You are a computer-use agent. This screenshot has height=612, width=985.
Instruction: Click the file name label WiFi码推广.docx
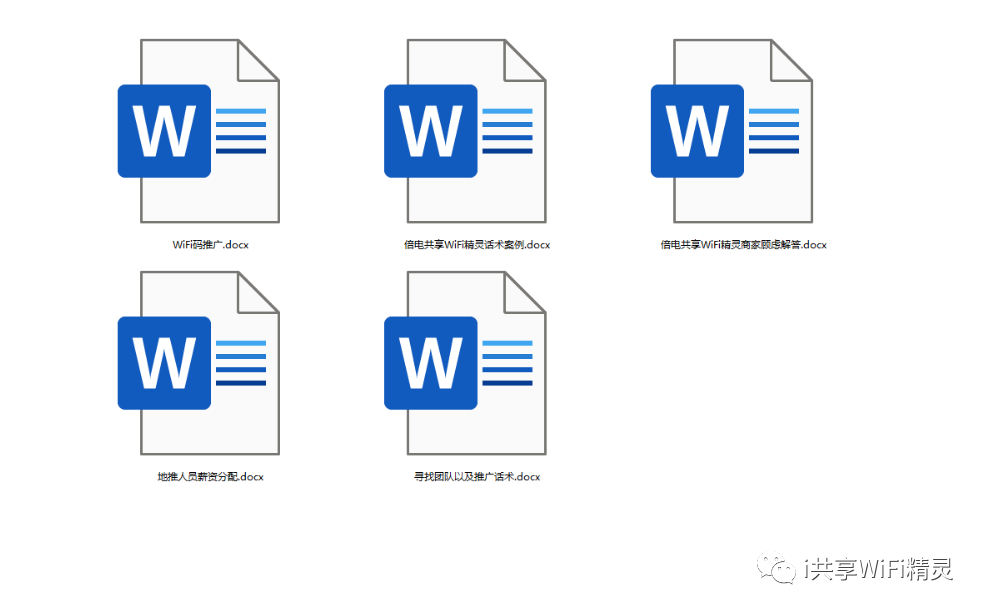point(210,244)
